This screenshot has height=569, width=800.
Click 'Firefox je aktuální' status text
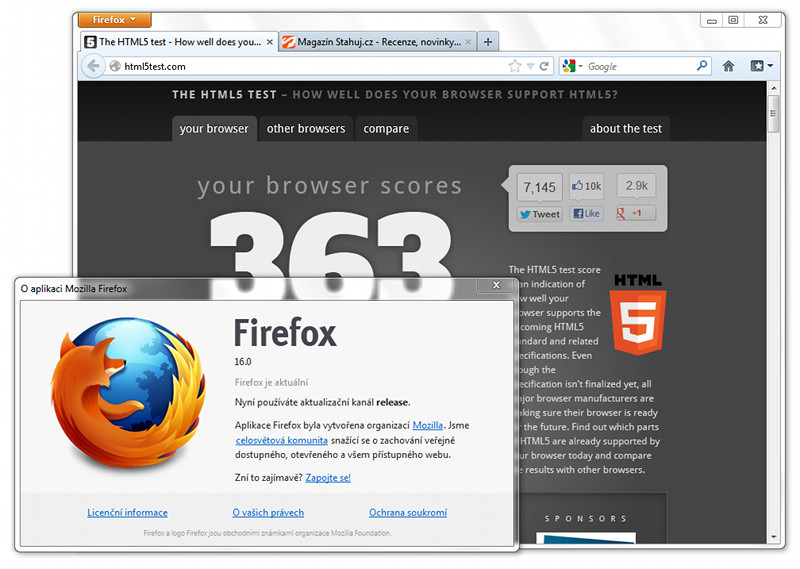(271, 382)
